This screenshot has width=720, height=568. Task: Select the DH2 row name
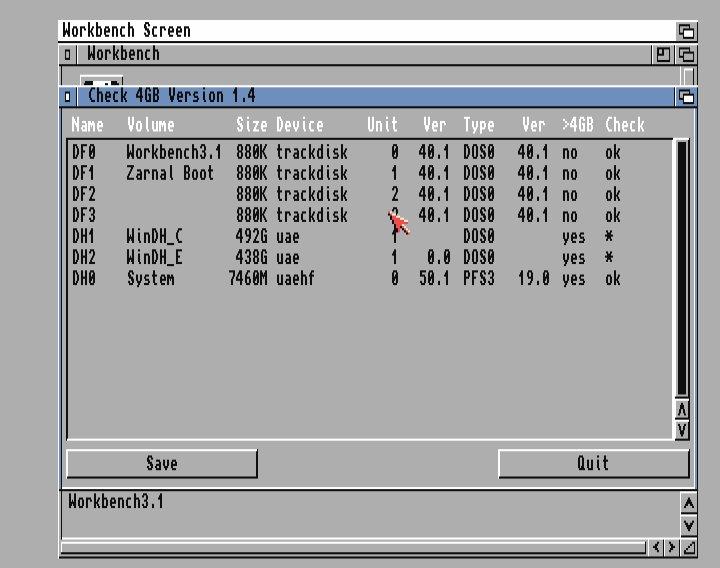(x=84, y=258)
